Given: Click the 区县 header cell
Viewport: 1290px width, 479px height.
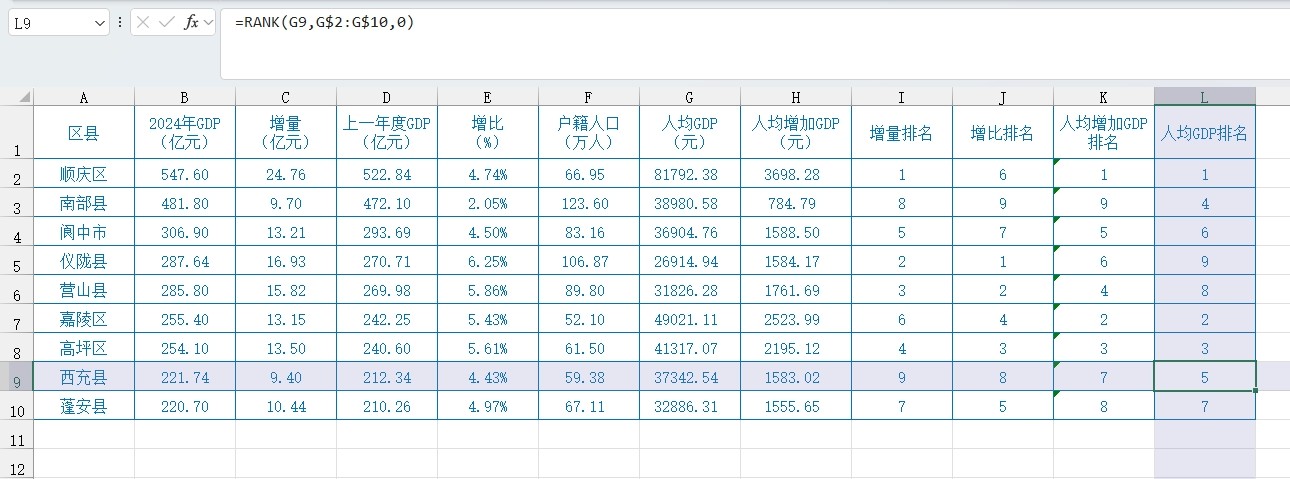Looking at the screenshot, I should (84, 133).
